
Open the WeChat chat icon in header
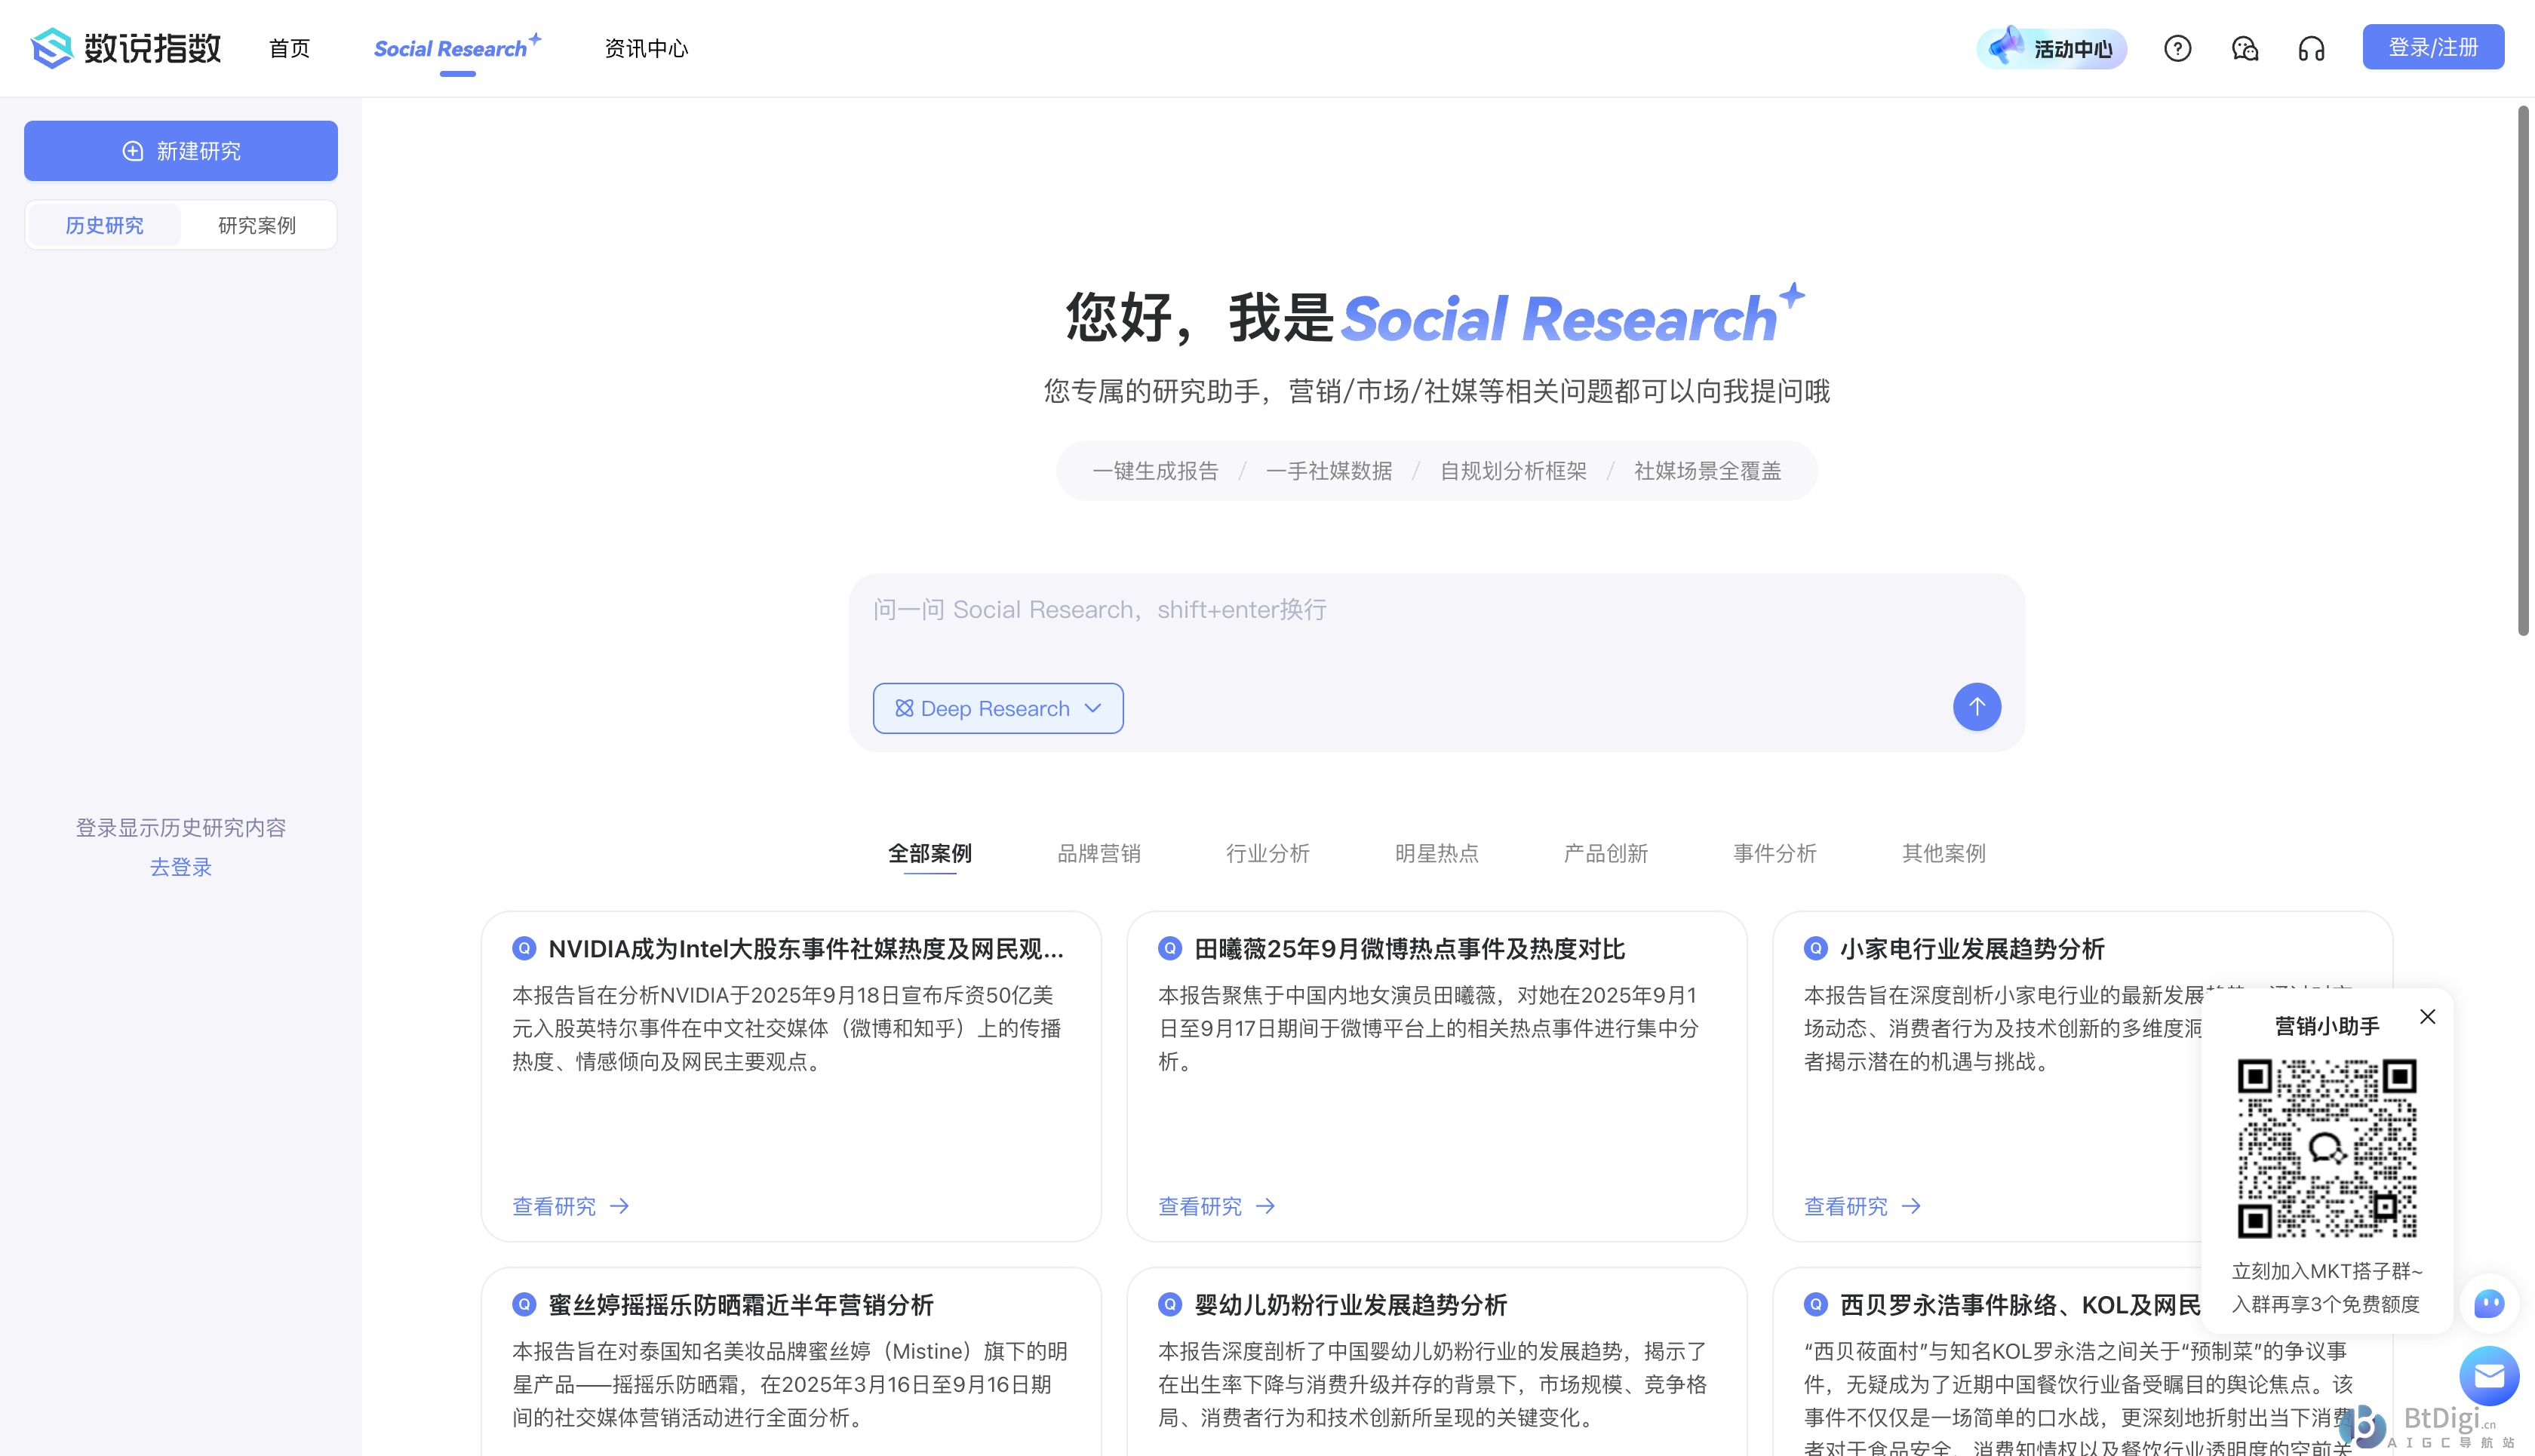click(x=2244, y=48)
